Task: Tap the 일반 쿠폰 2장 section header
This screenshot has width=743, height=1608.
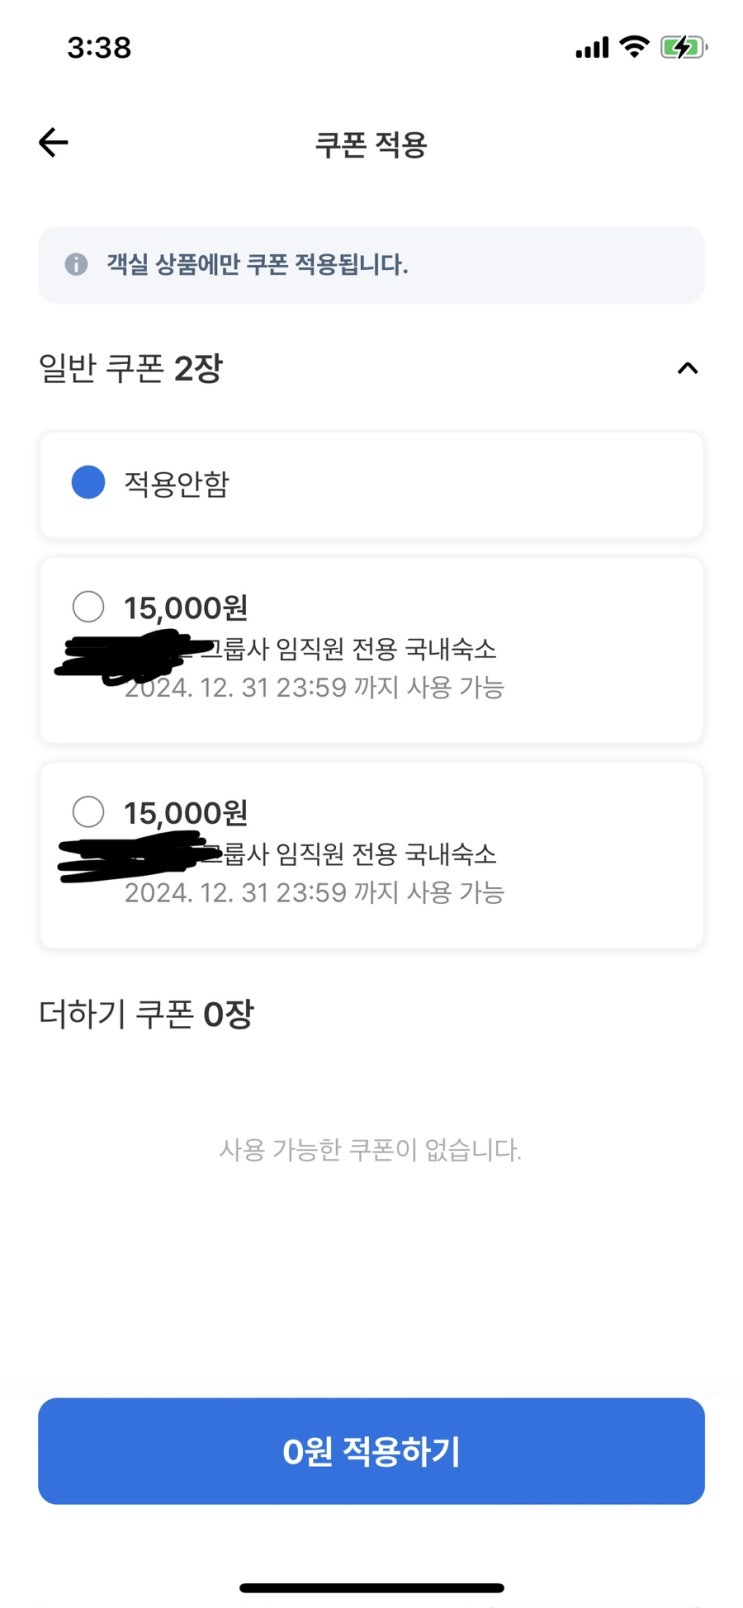Action: click(131, 369)
